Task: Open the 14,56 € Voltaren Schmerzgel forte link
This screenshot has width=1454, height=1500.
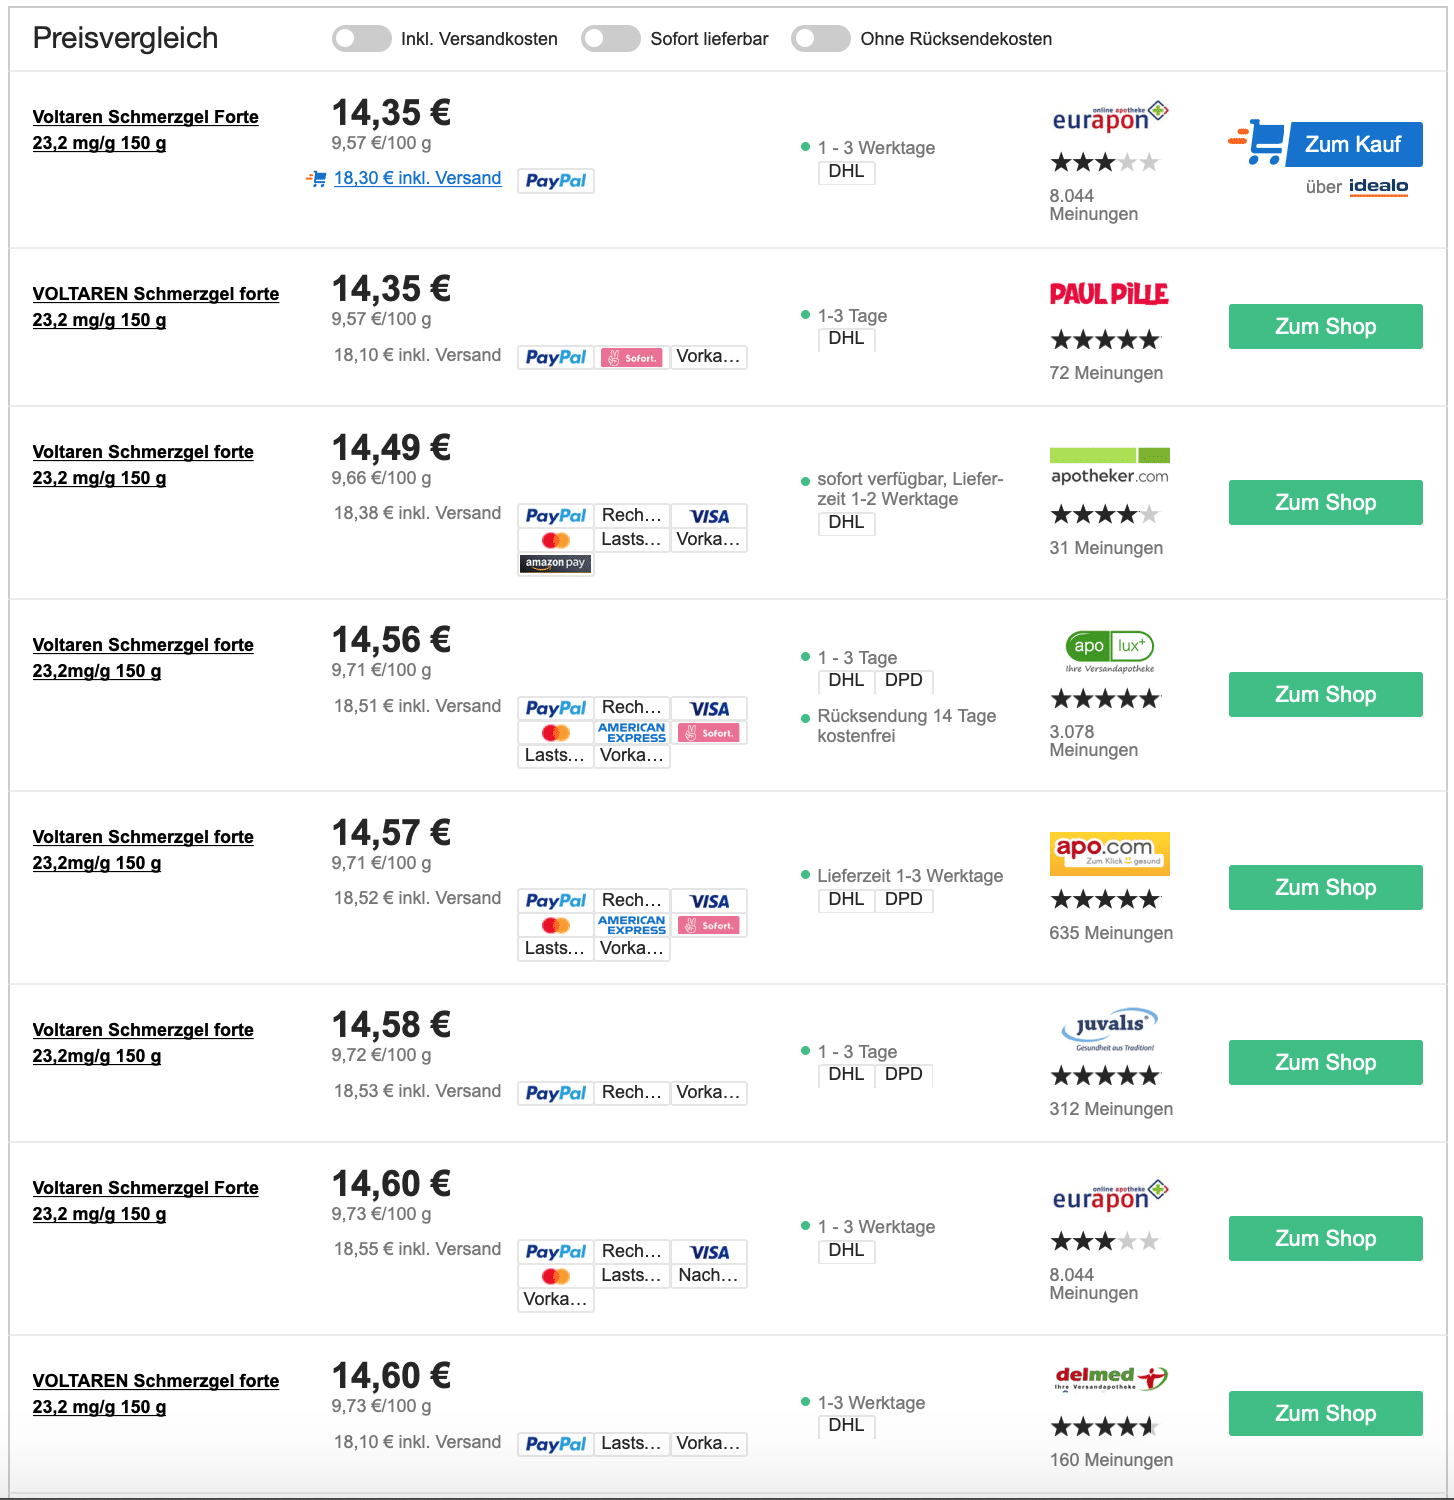Action: (x=143, y=658)
